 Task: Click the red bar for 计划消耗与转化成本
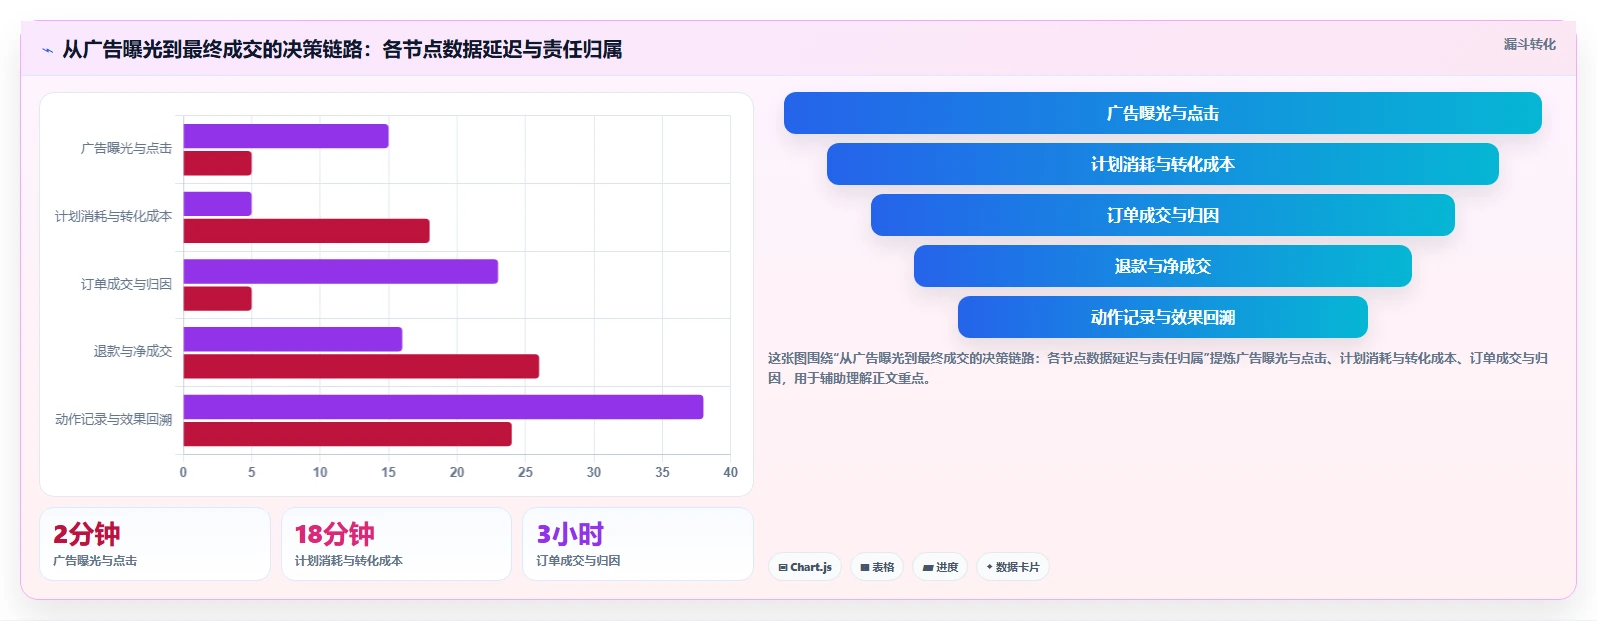tap(306, 231)
